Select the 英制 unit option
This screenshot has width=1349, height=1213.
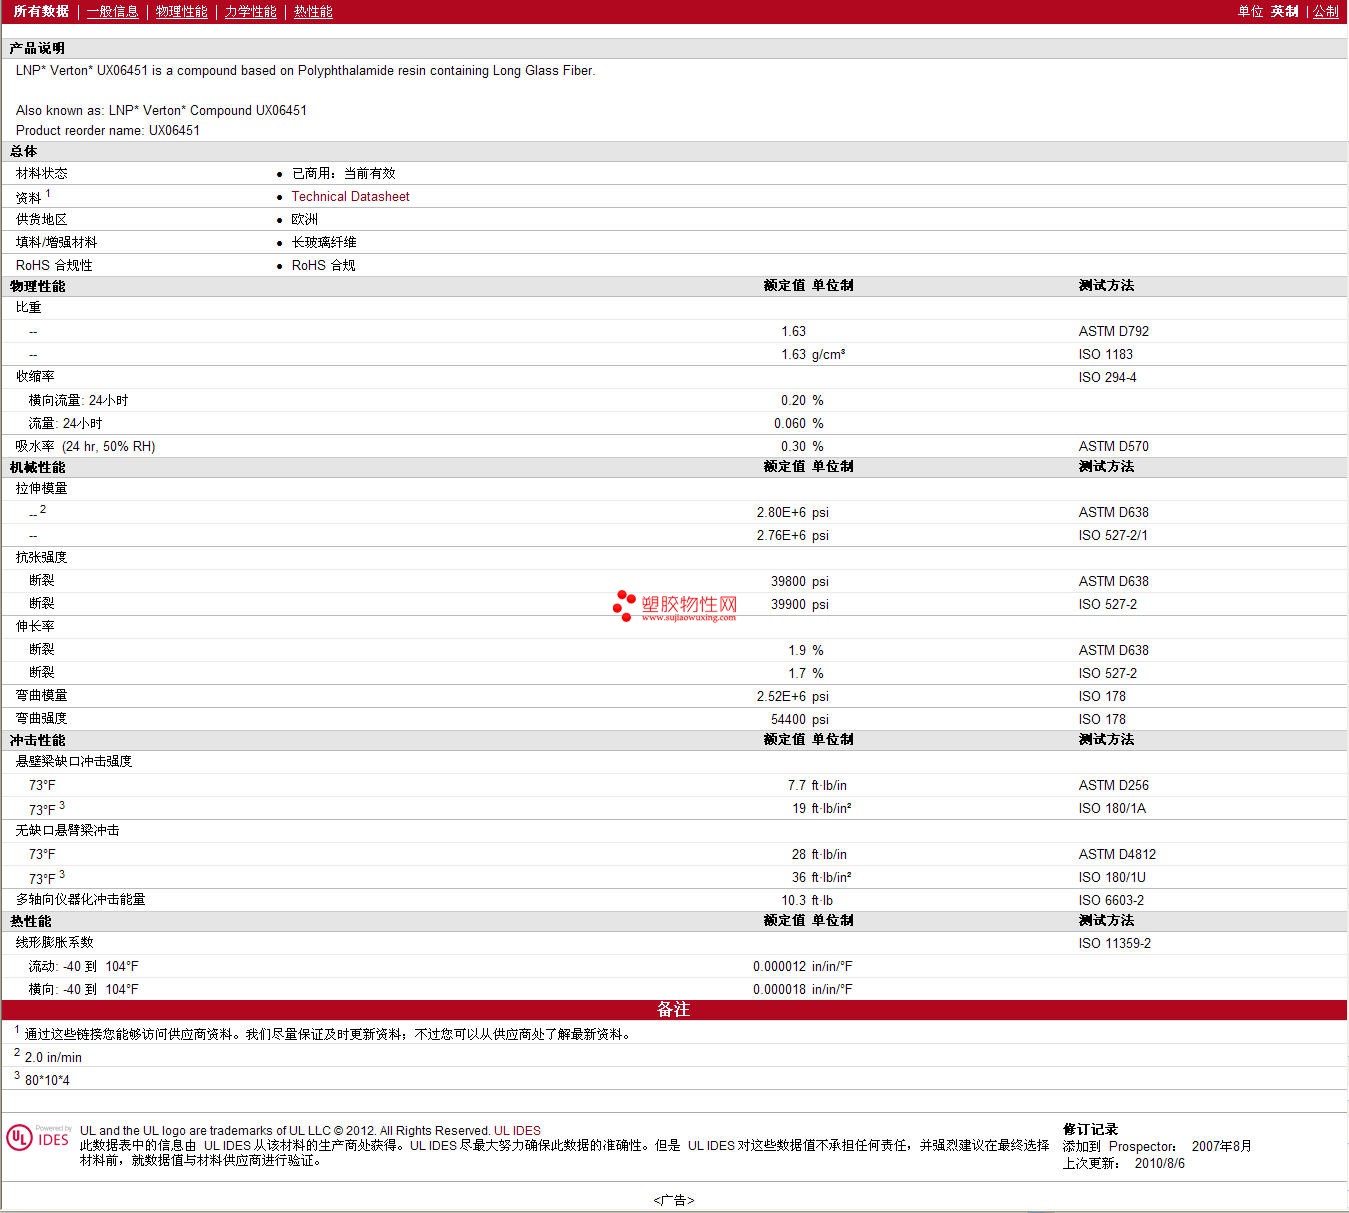pos(1285,11)
